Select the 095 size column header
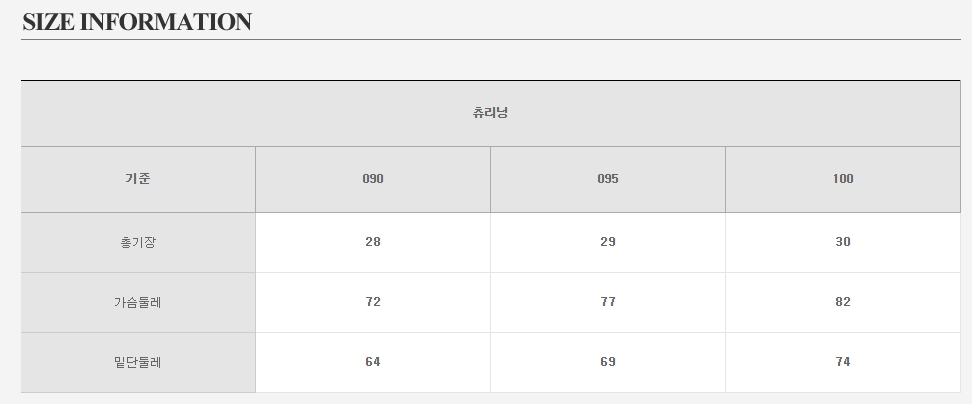972x404 pixels. tap(608, 179)
